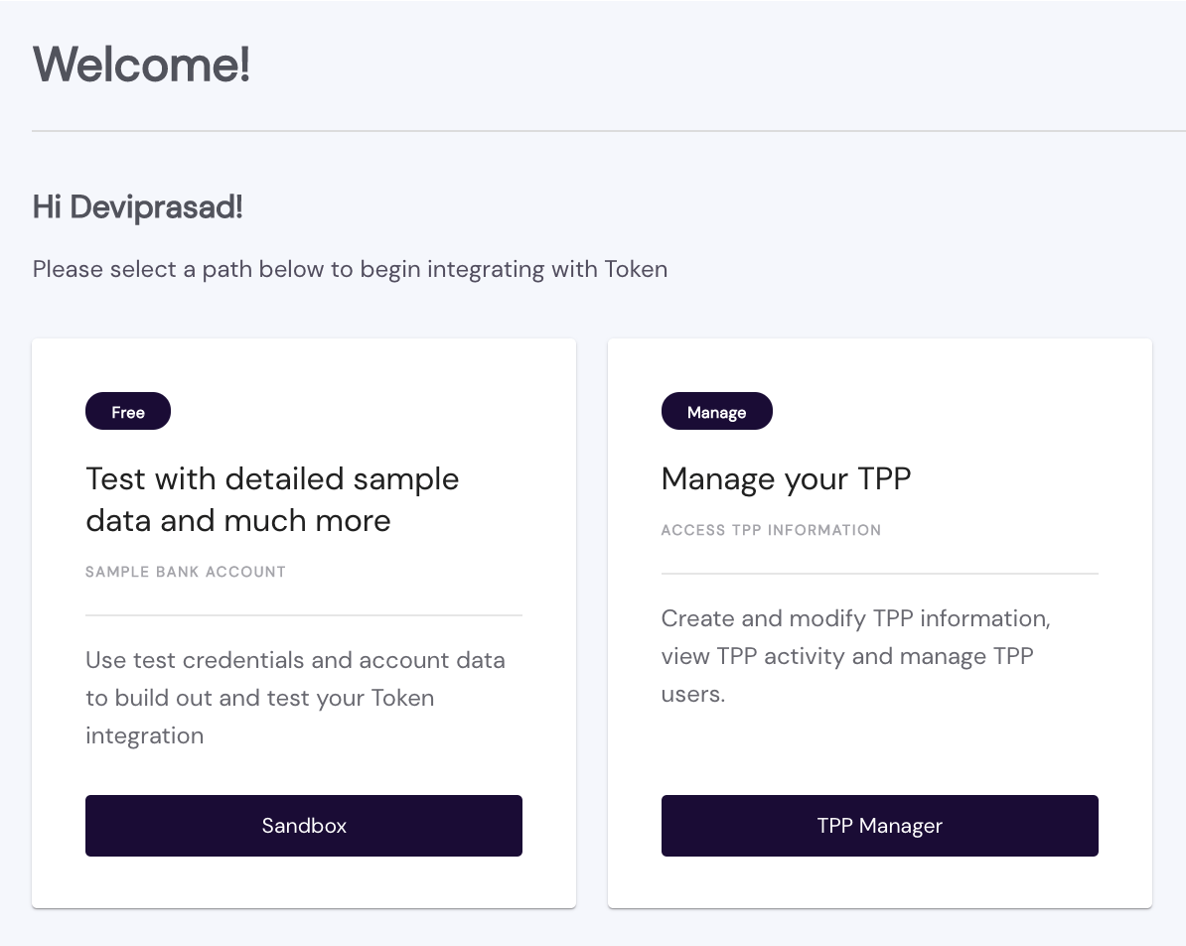Screen dimensions: 1186x946
Task: Click the 'data and much more' title line
Action: pyautogui.click(x=238, y=521)
